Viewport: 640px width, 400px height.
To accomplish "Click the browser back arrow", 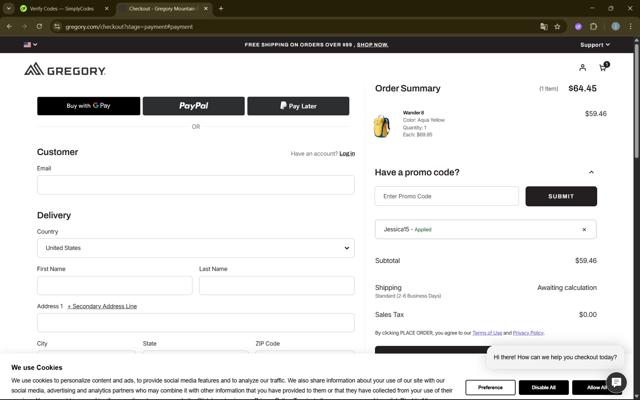I will 9,27.
